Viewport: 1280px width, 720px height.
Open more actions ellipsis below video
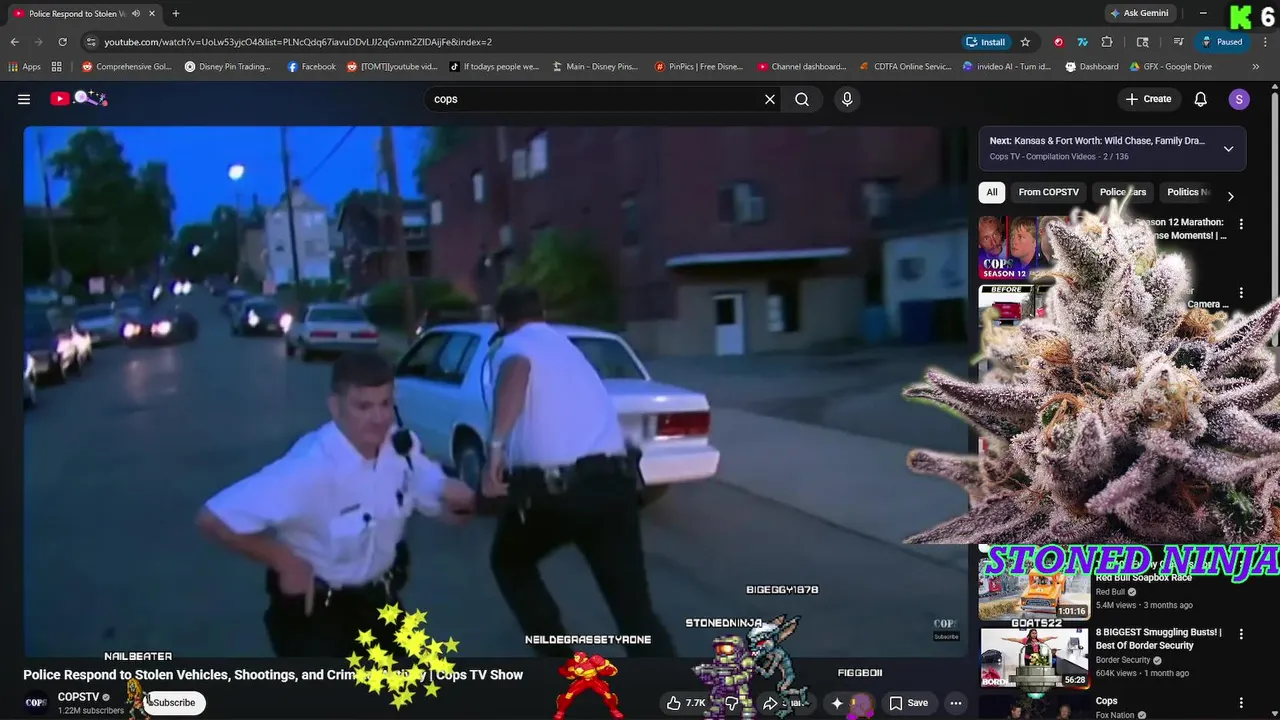(x=955, y=703)
